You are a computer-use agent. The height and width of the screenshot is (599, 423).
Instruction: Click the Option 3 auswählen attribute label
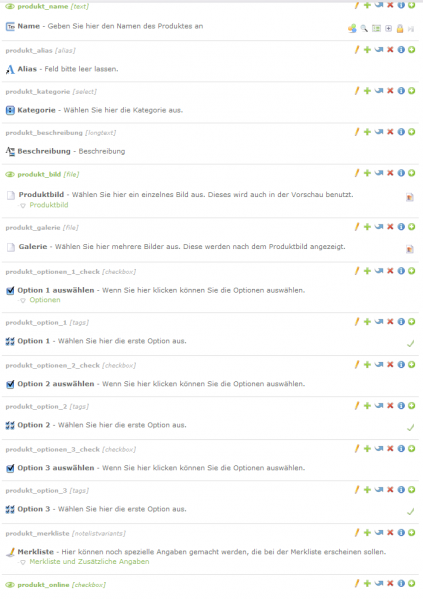point(56,468)
